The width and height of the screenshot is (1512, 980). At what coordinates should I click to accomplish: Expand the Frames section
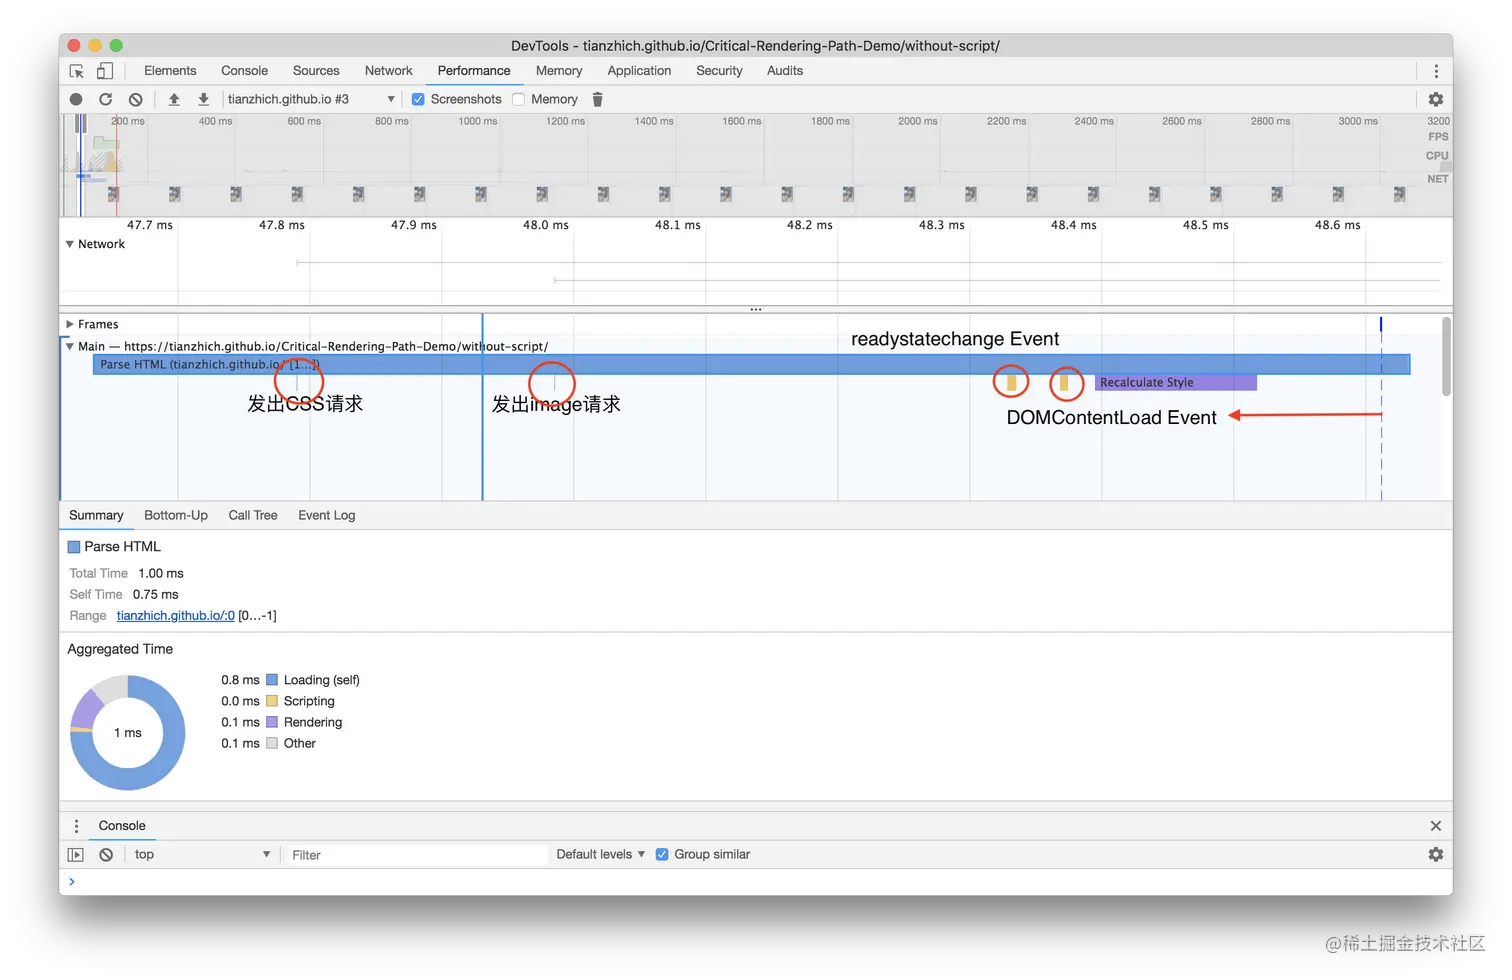tap(70, 324)
